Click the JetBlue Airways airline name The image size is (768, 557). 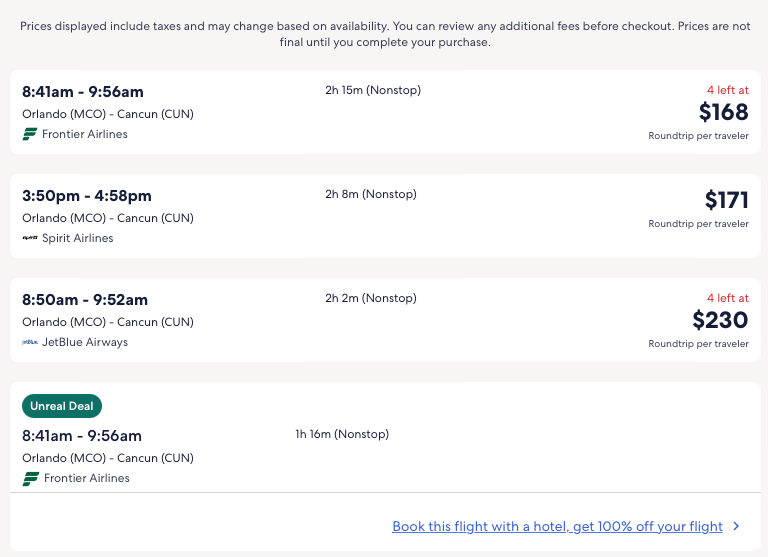point(85,342)
